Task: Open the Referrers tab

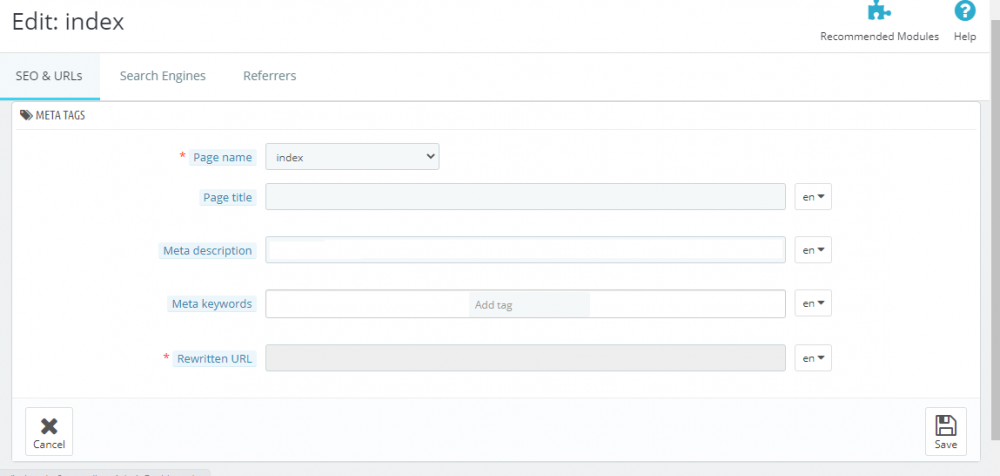Action: click(x=269, y=76)
